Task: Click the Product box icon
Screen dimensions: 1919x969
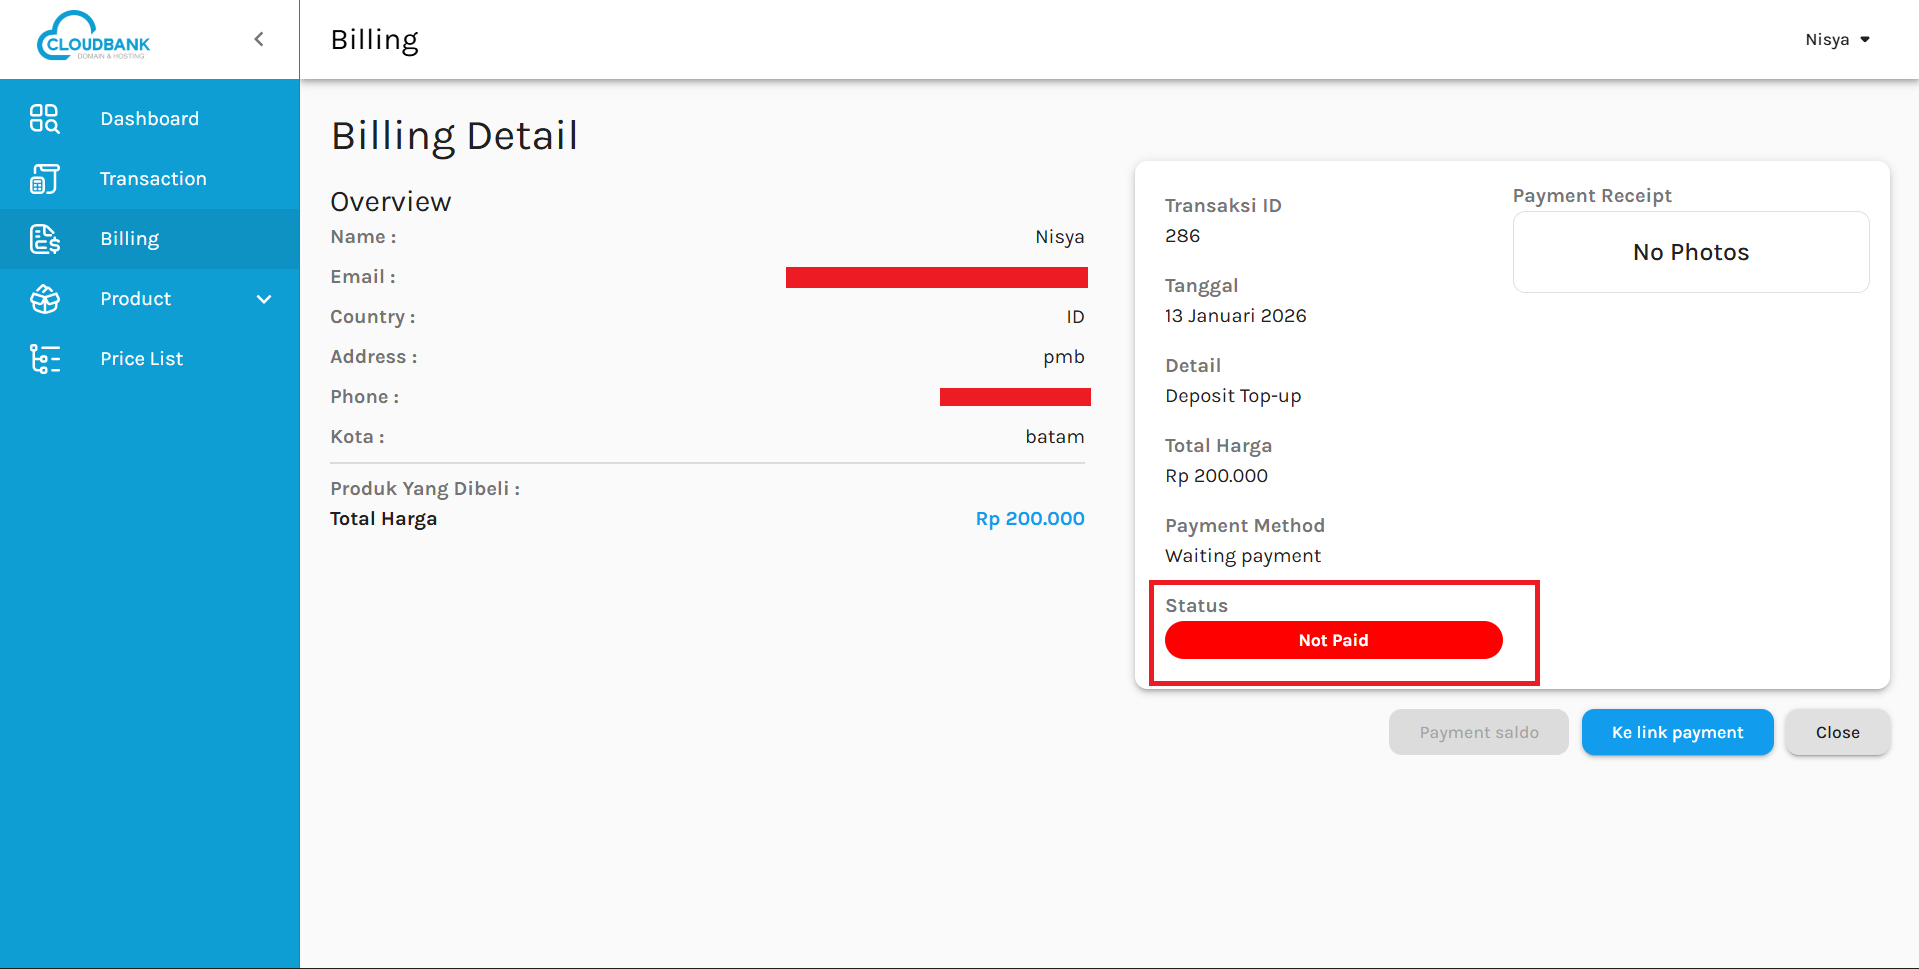Action: point(44,299)
